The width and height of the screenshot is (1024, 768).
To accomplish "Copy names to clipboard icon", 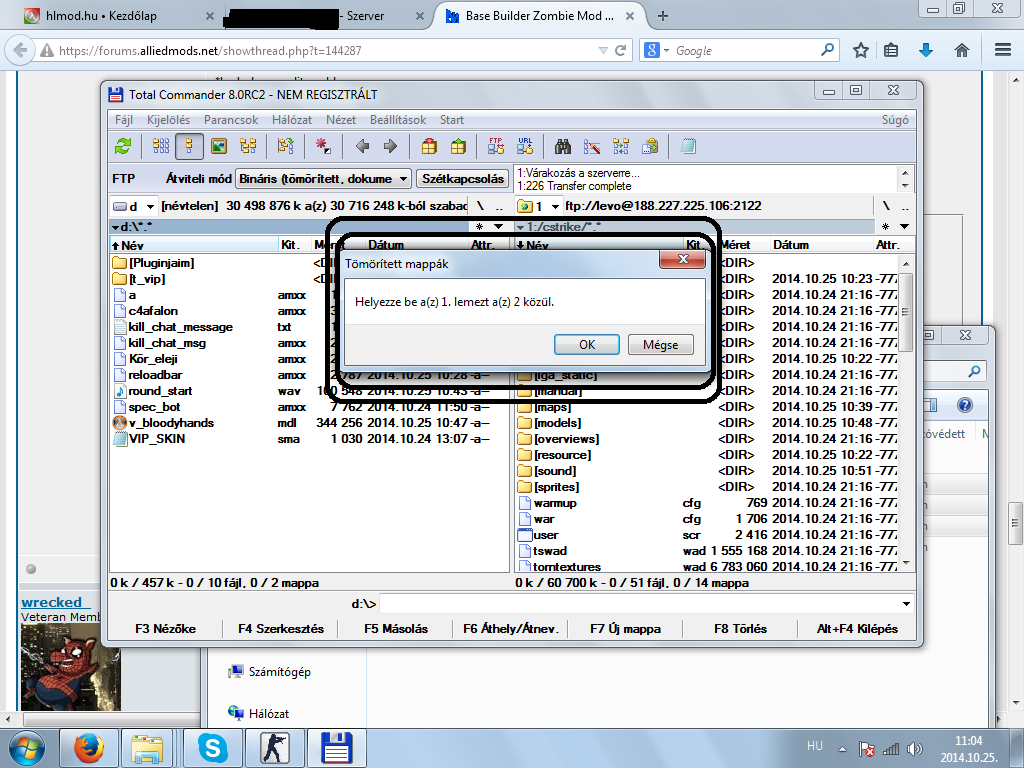I will 650,146.
